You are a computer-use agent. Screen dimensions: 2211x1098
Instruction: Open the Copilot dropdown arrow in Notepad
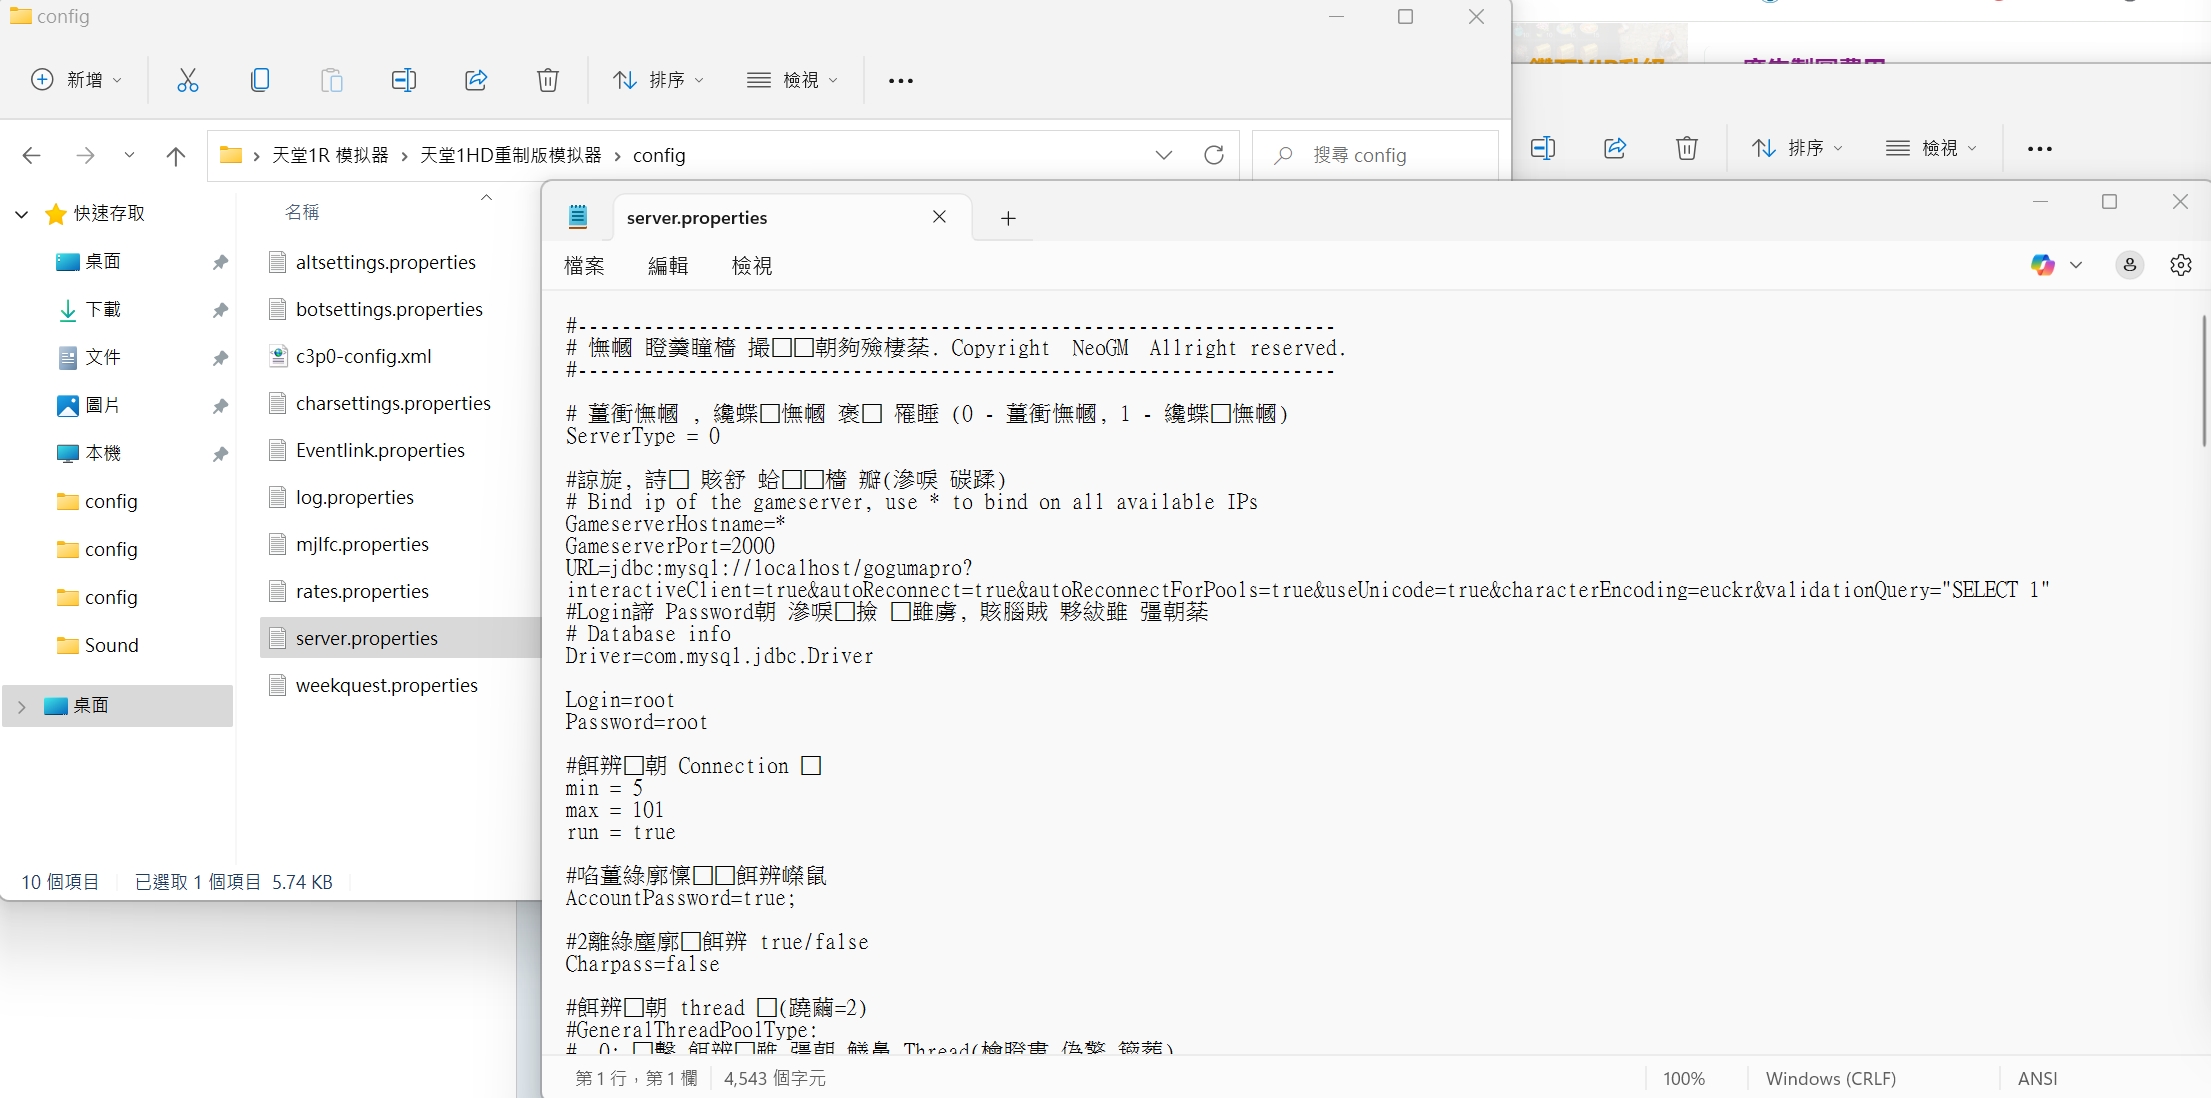point(2076,265)
